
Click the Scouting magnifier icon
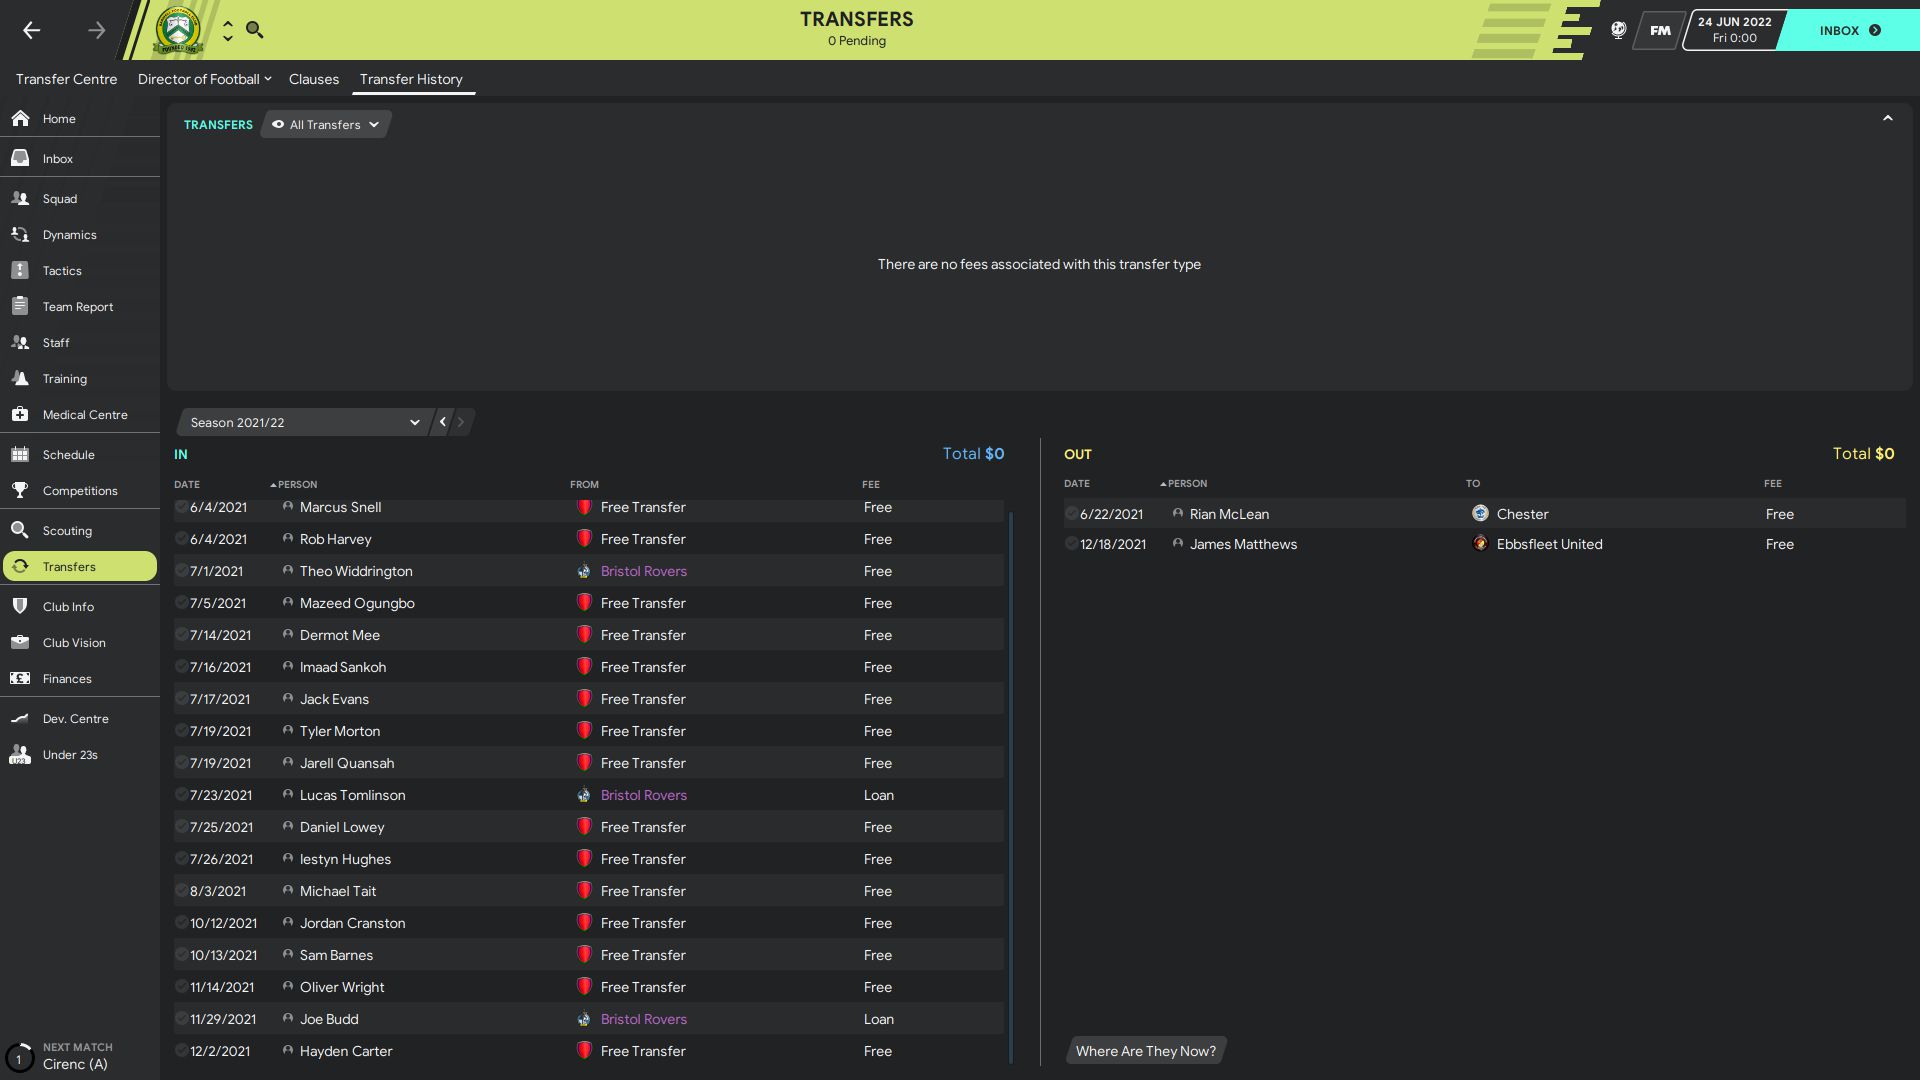point(20,530)
